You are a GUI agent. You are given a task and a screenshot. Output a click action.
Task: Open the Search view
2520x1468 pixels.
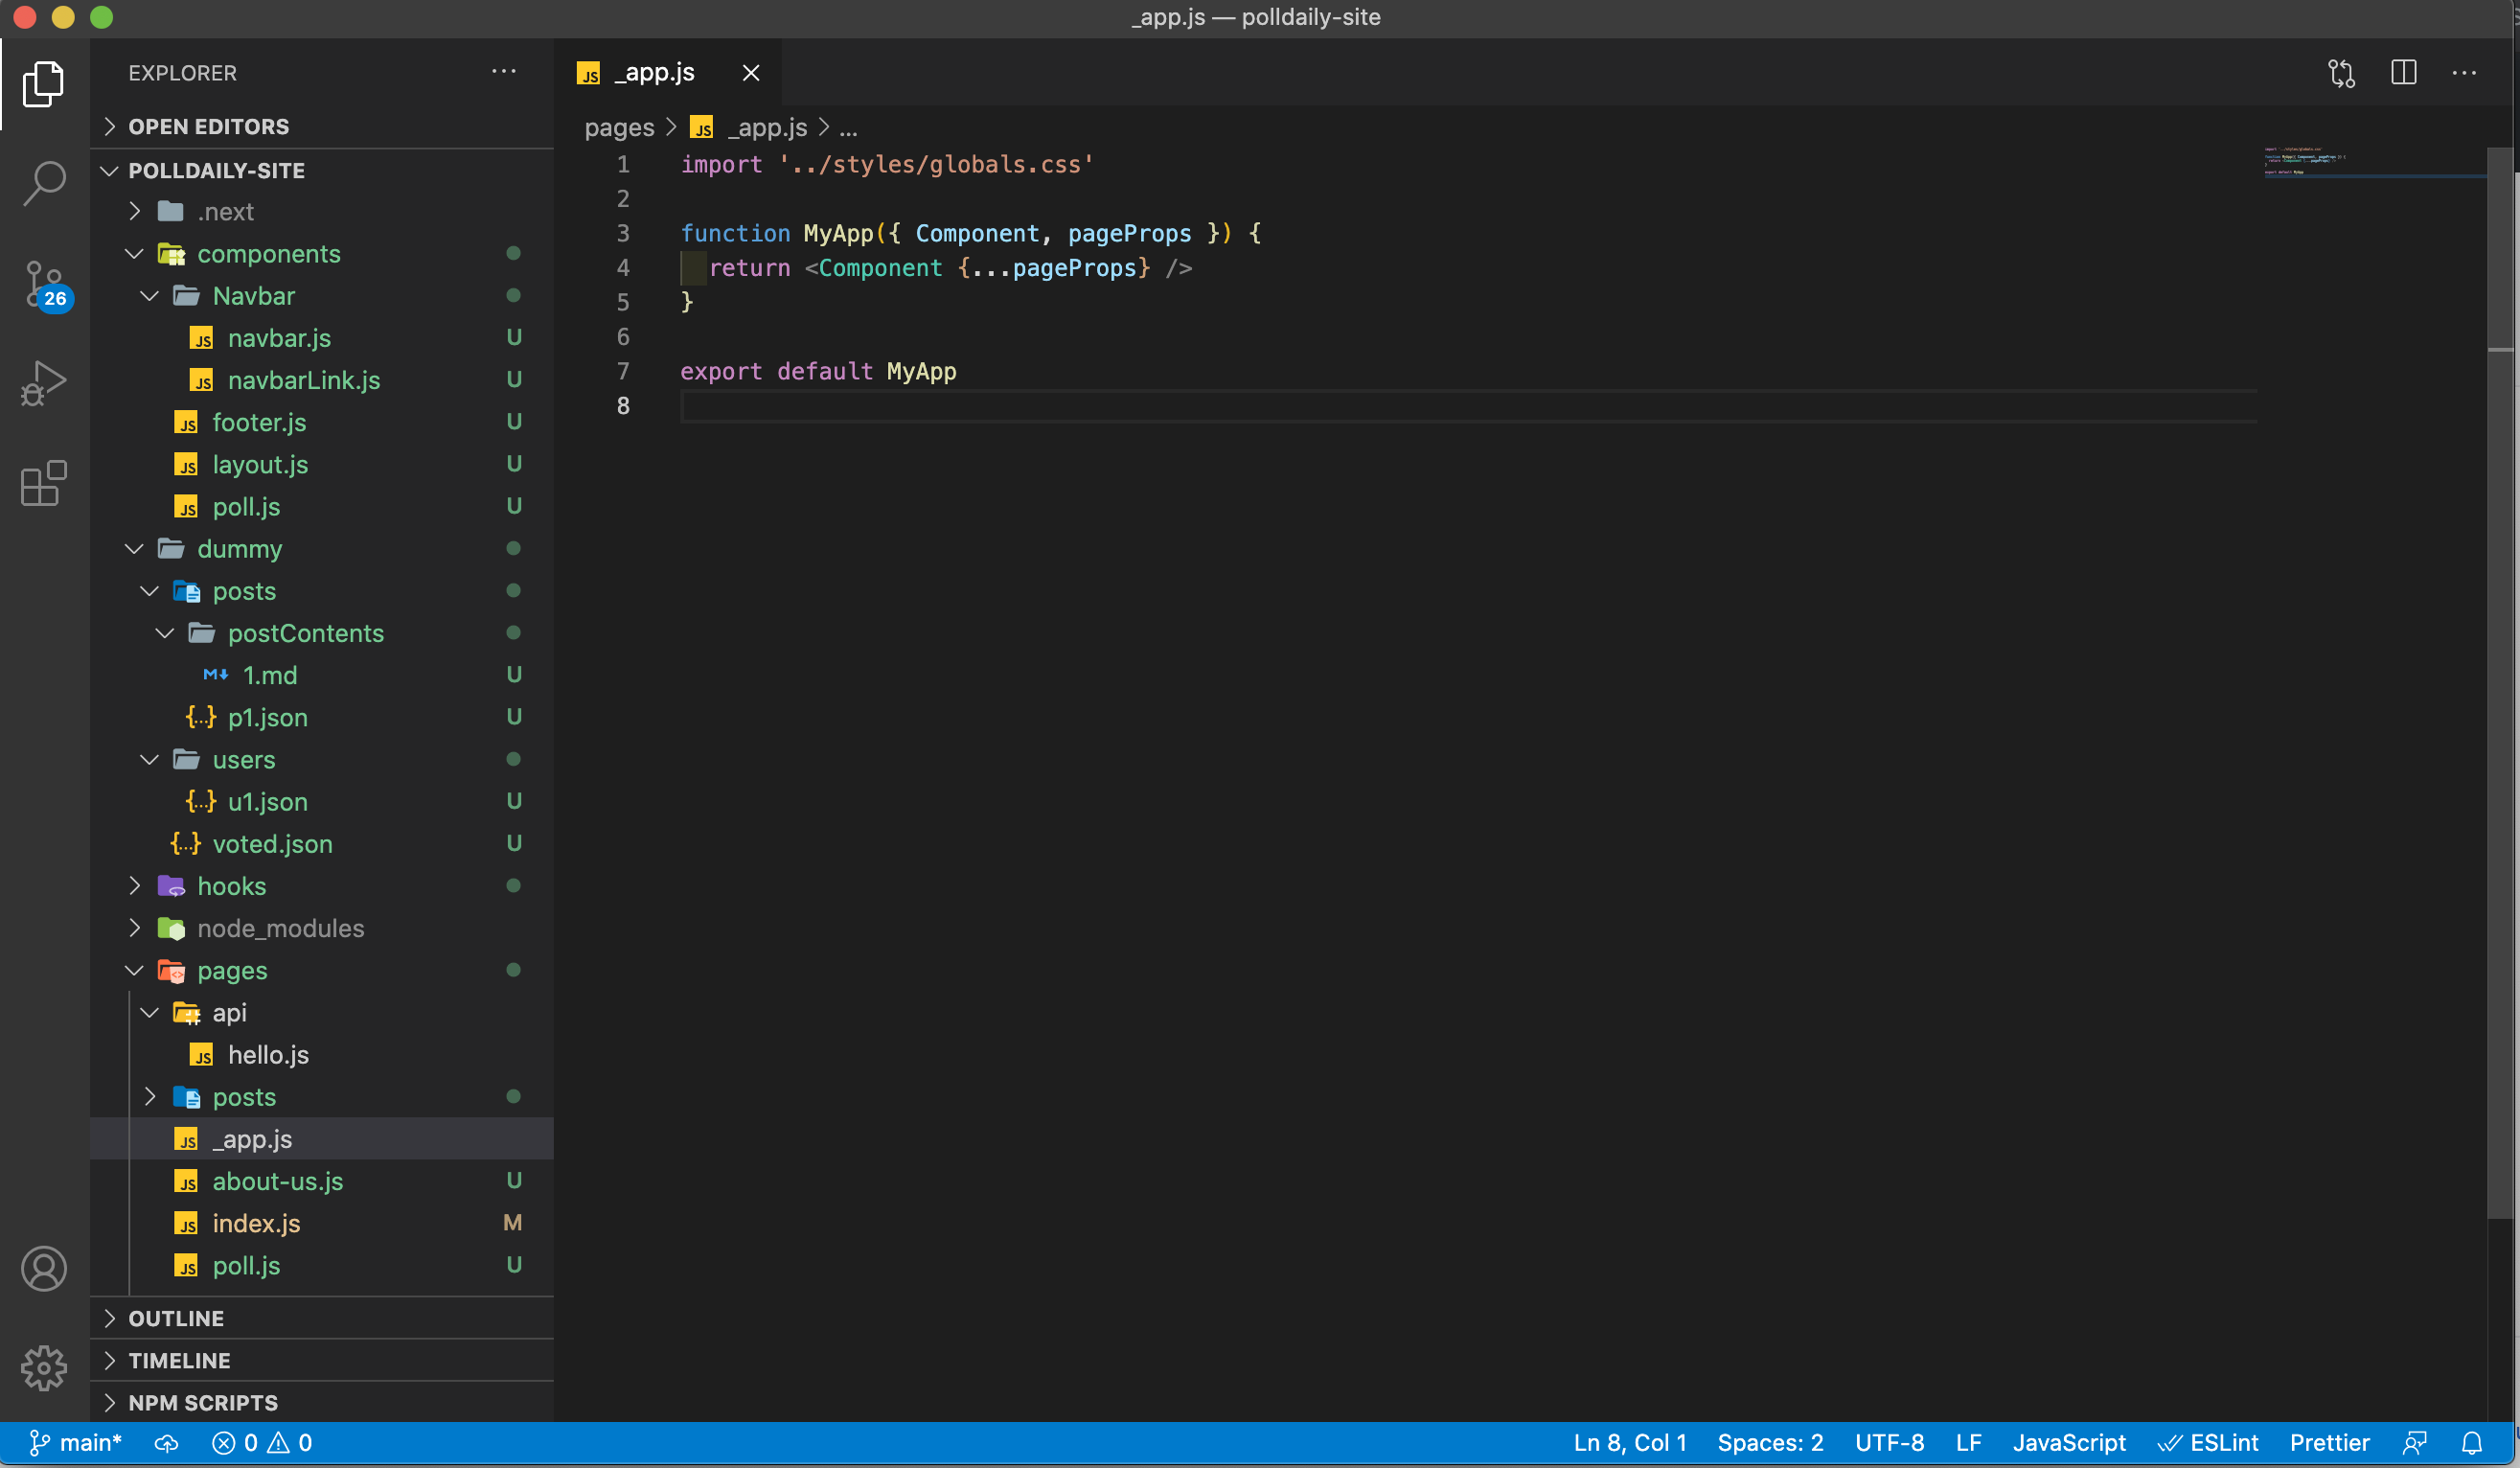44,183
